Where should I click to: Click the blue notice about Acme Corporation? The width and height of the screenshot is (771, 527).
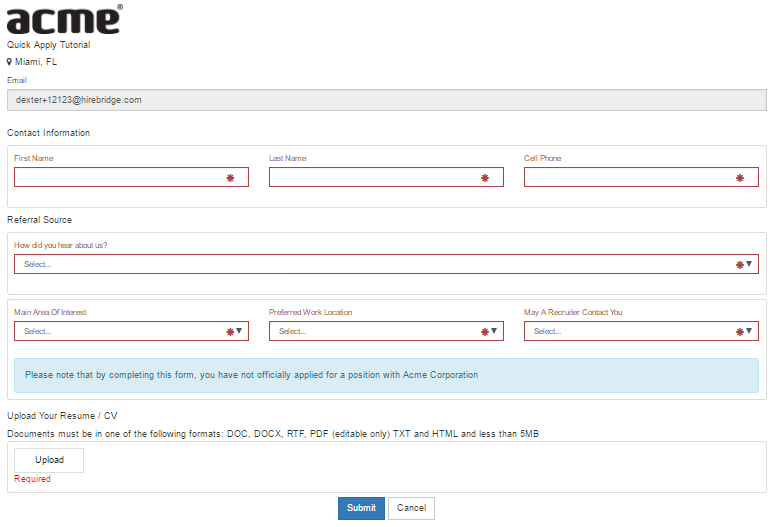pos(386,375)
